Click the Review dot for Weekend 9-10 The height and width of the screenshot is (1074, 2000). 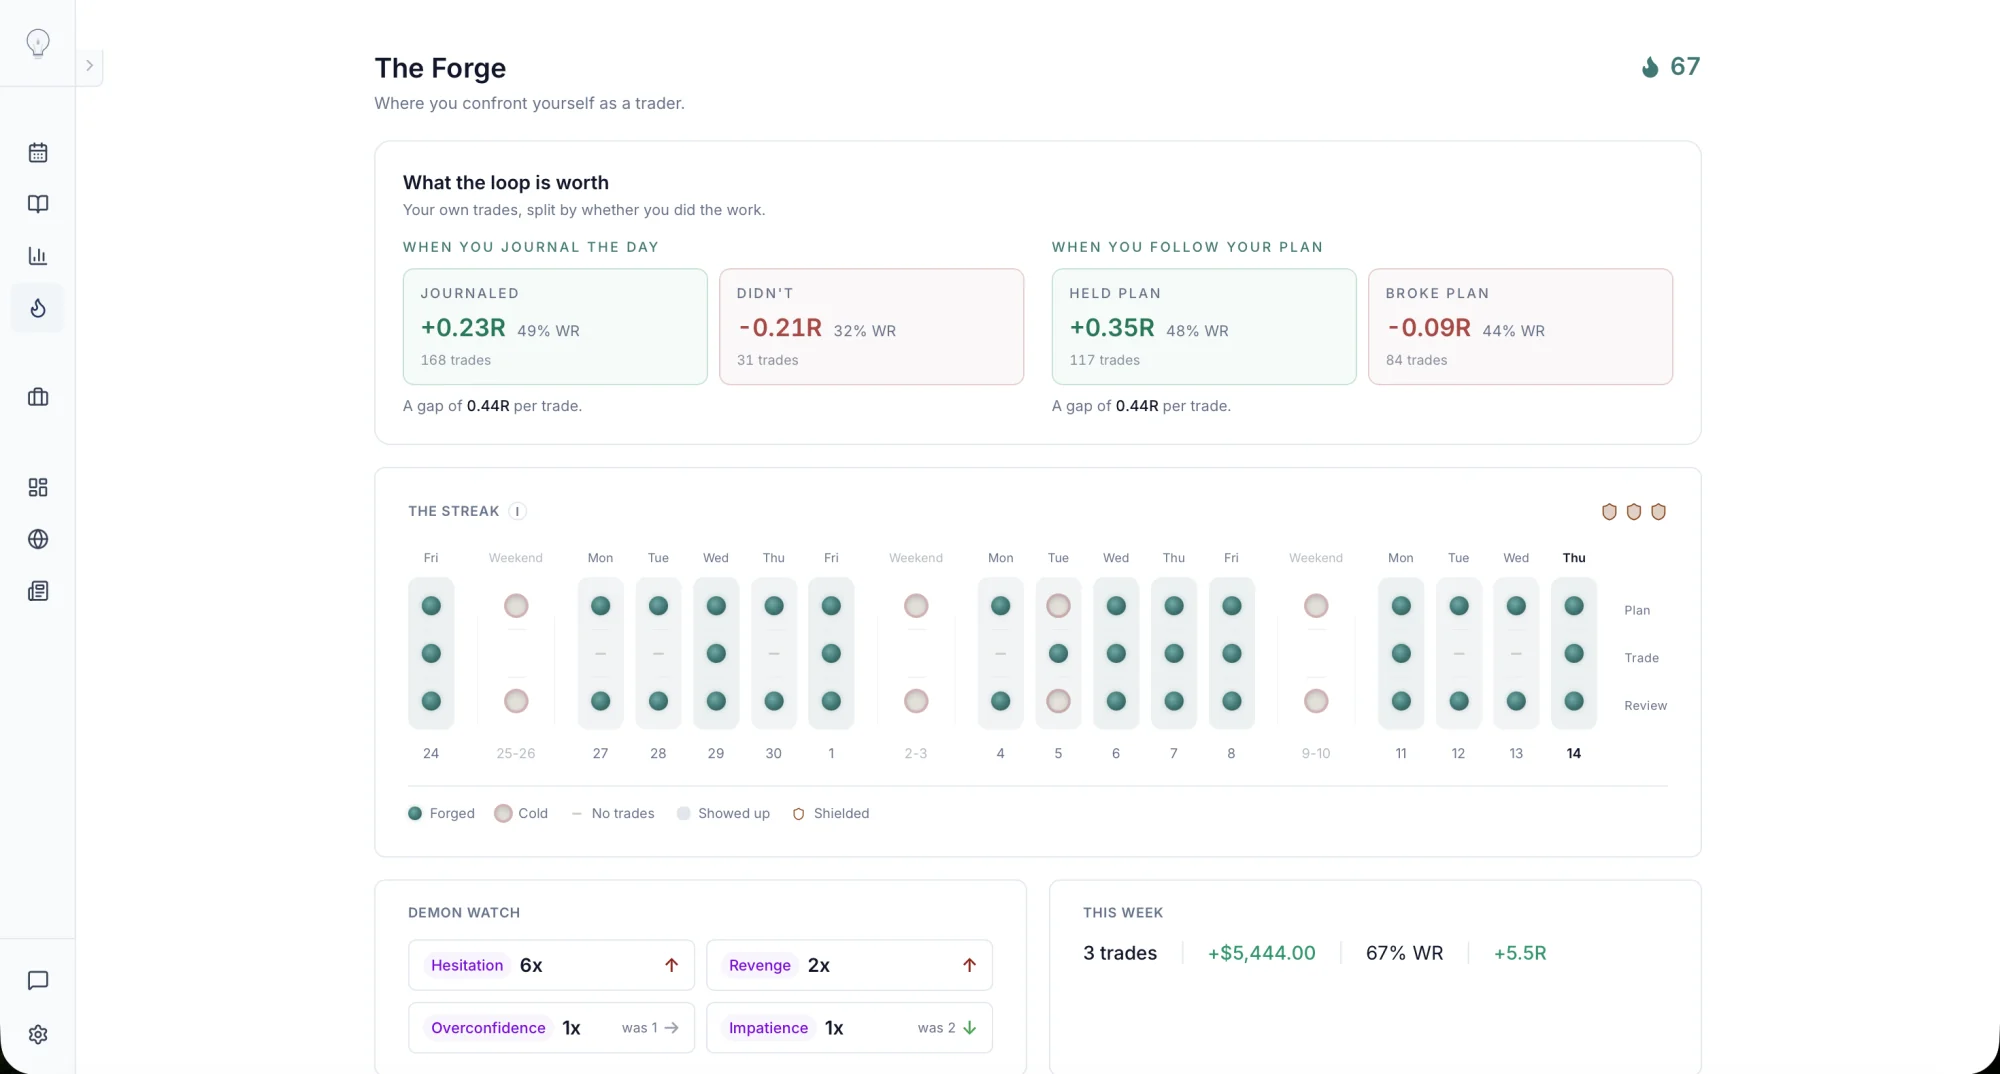pos(1316,701)
